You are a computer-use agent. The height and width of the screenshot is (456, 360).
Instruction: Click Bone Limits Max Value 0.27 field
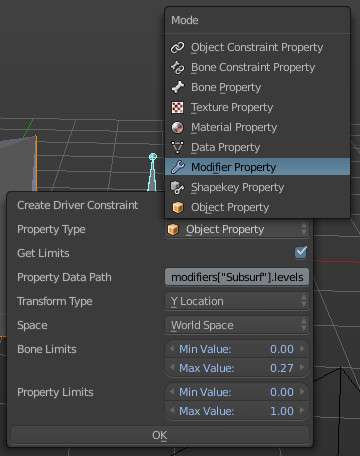tap(237, 368)
